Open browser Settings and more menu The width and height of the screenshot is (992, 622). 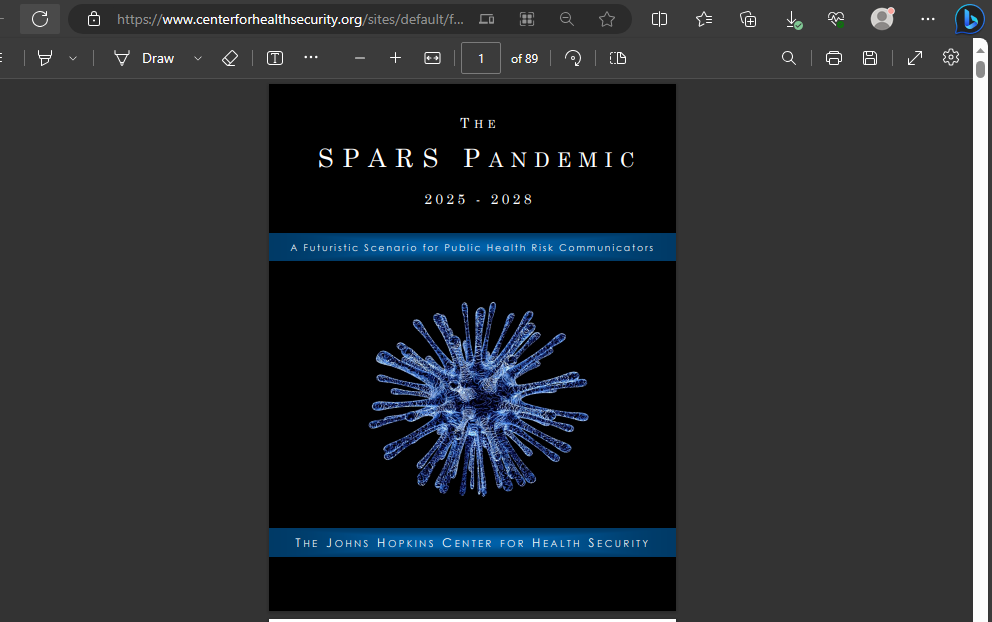[927, 19]
